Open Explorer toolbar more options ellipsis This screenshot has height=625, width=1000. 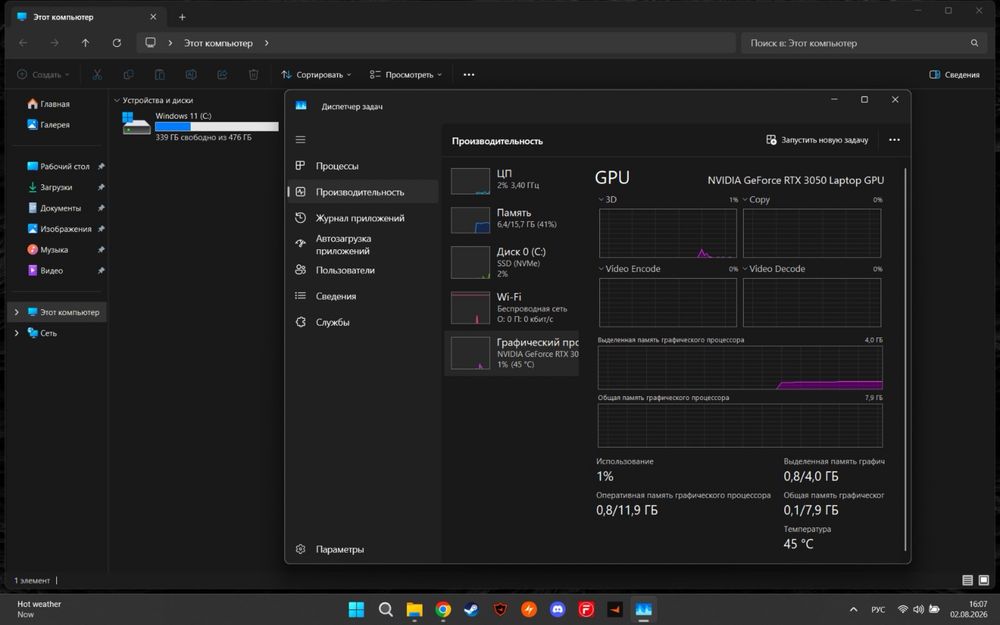(x=469, y=75)
